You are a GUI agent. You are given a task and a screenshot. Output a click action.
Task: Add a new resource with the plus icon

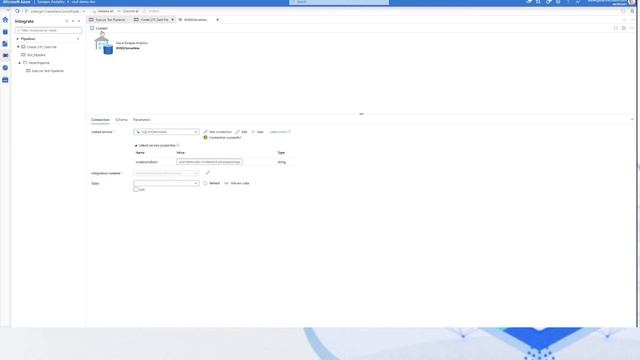coord(67,21)
